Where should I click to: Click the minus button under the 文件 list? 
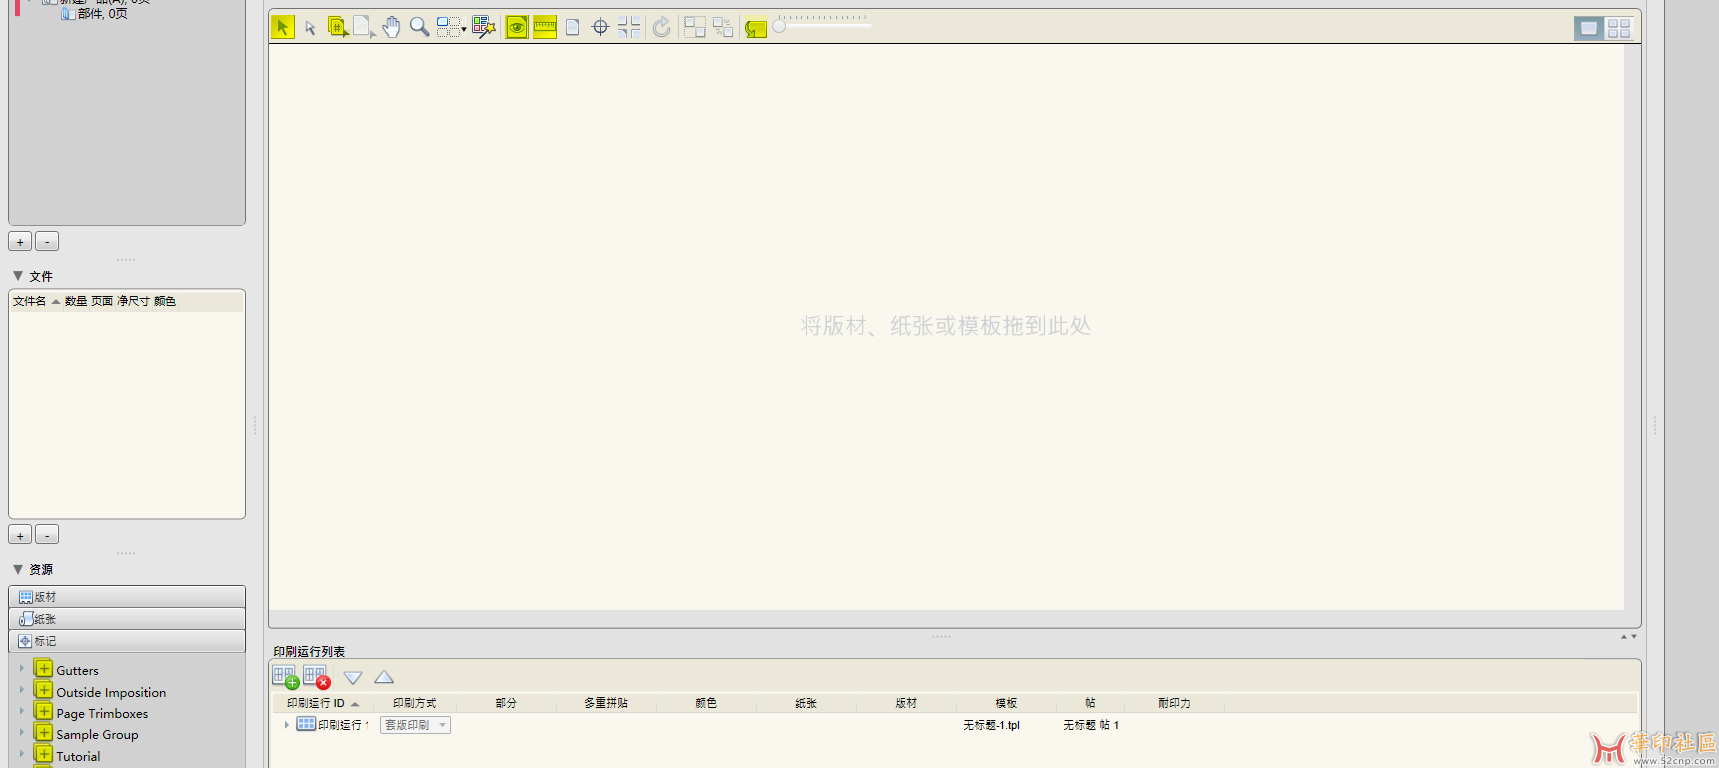[47, 535]
